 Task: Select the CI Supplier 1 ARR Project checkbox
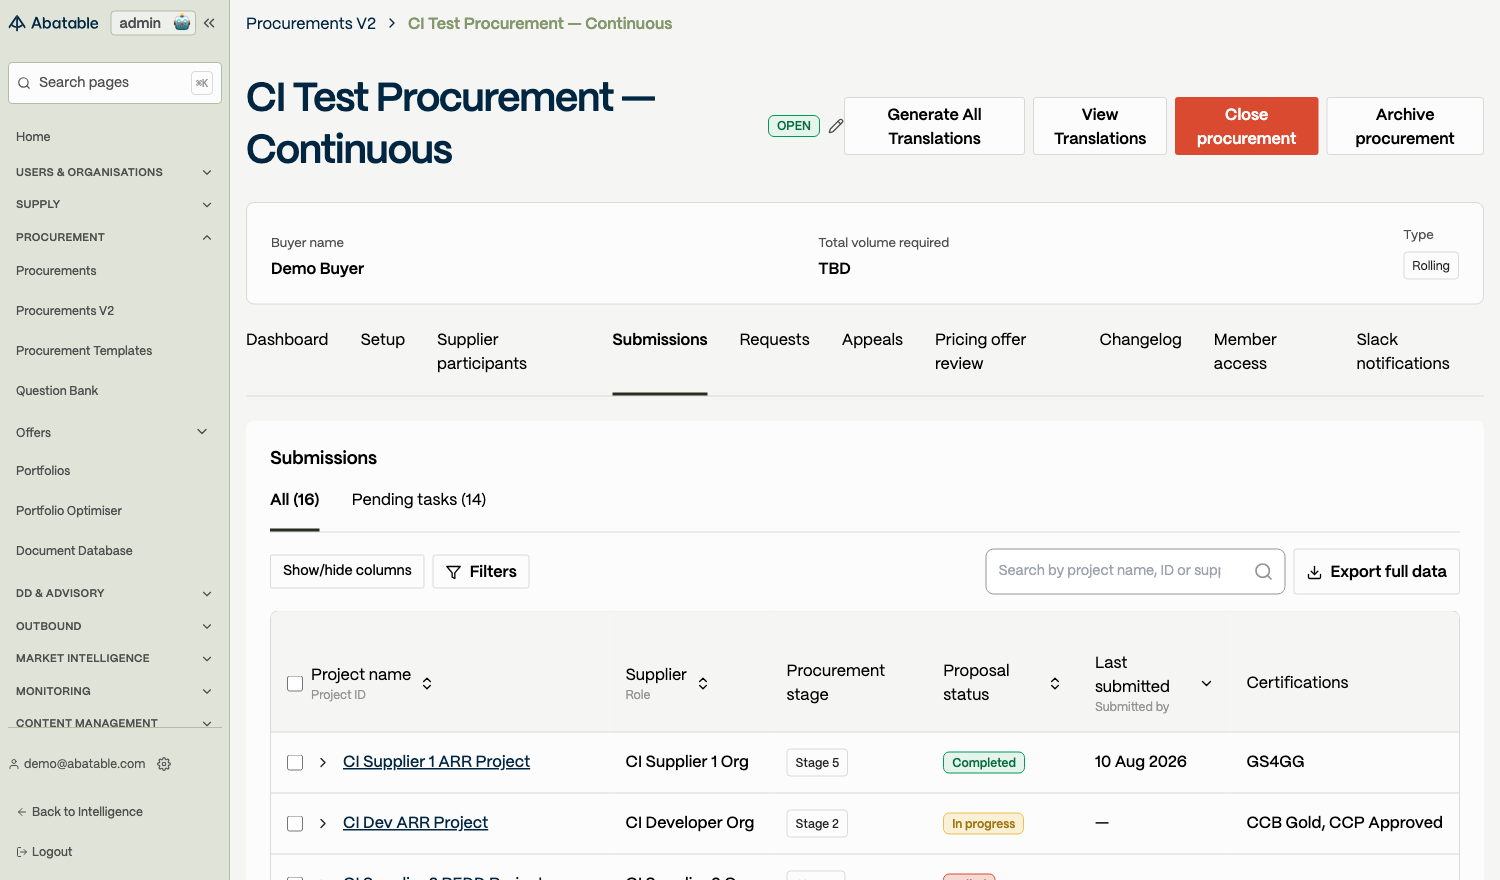point(295,763)
